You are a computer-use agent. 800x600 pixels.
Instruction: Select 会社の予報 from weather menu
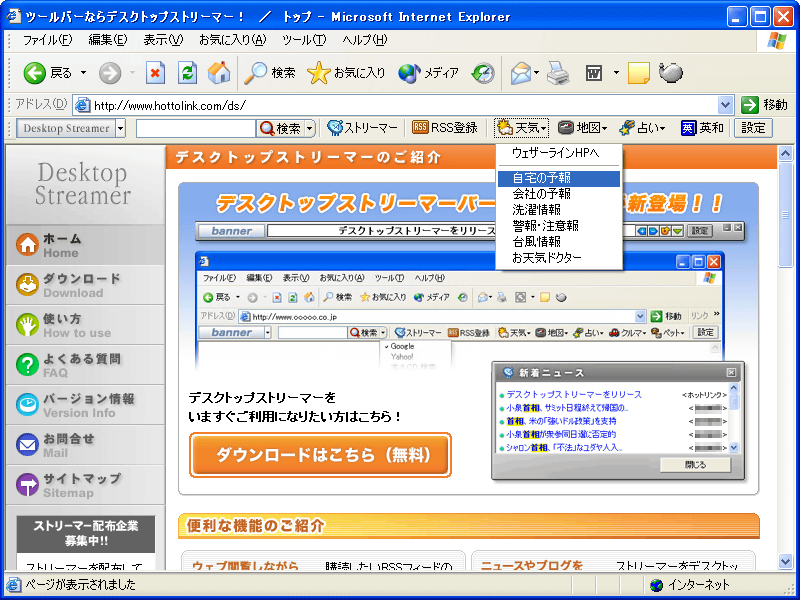pos(559,194)
